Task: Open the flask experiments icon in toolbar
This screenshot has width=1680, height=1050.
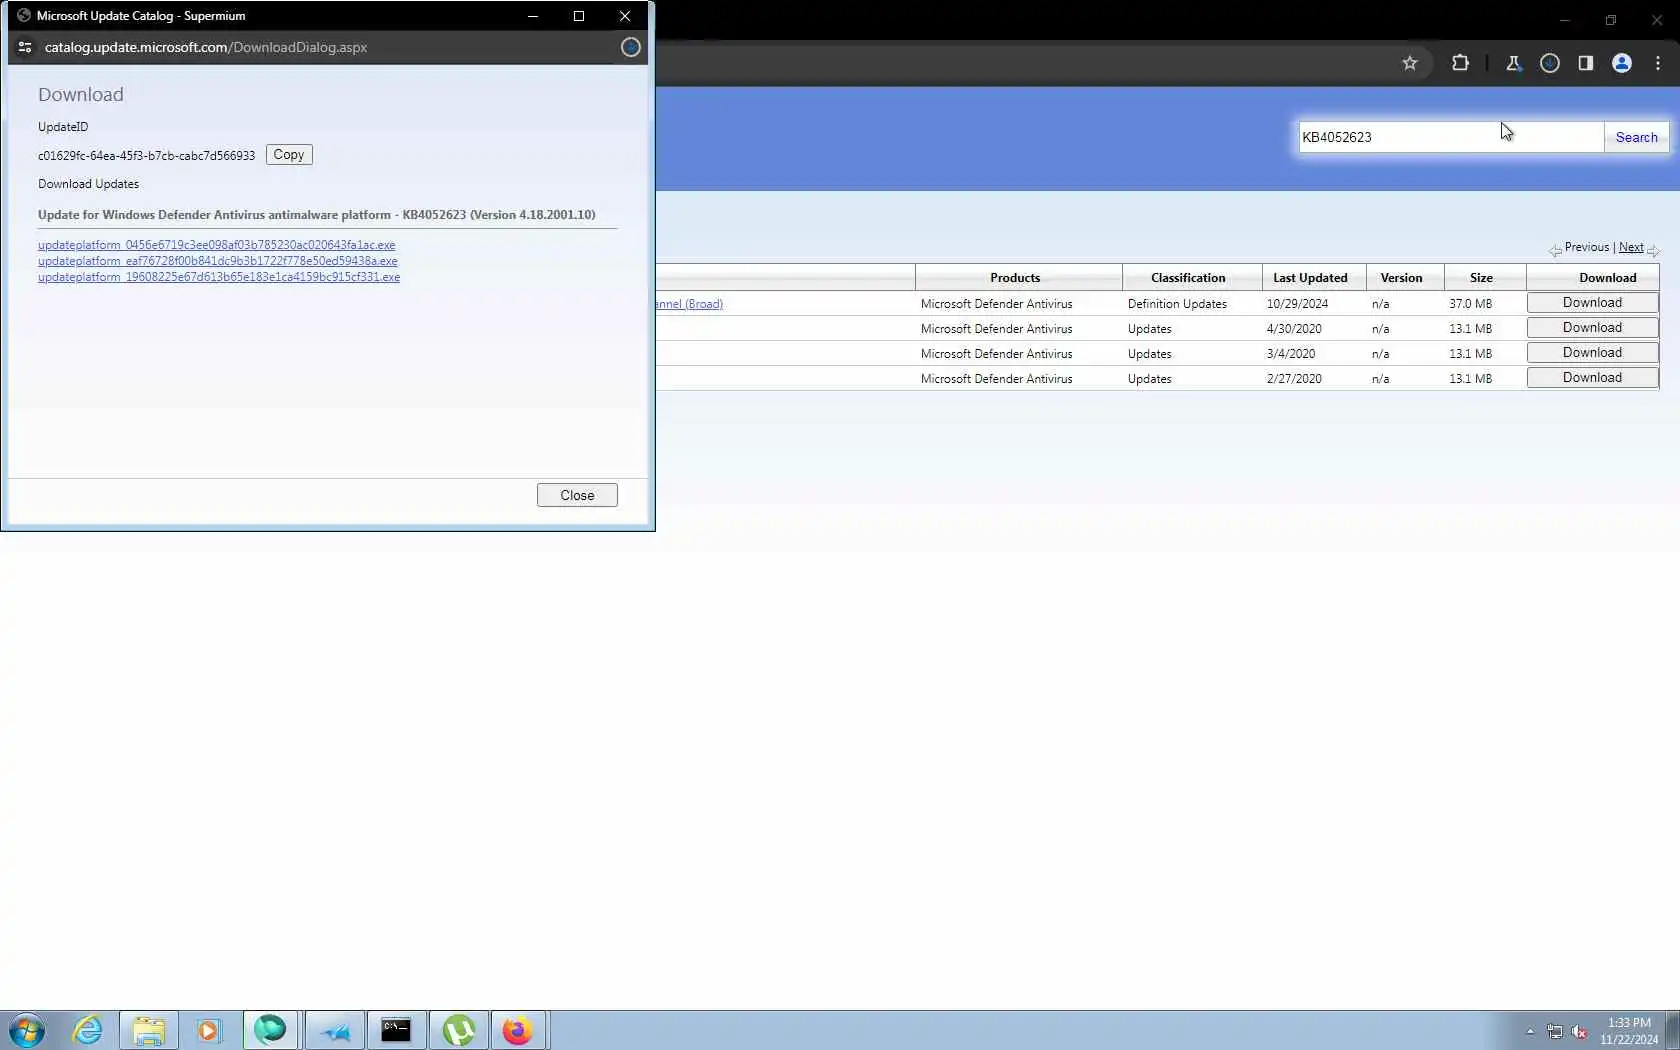Action: pos(1514,63)
